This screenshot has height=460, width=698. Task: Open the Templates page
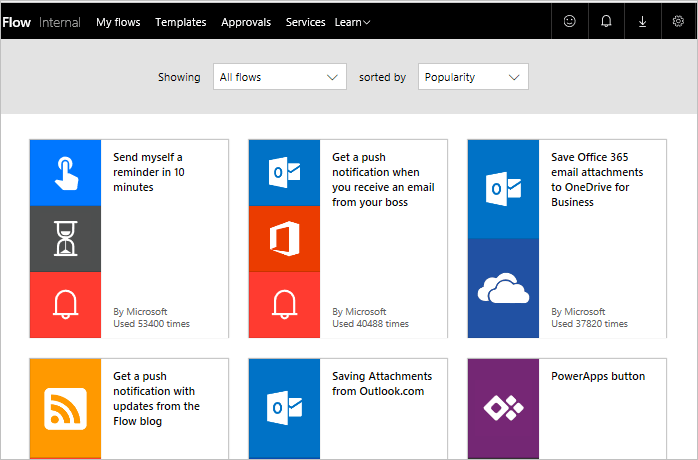tap(181, 22)
